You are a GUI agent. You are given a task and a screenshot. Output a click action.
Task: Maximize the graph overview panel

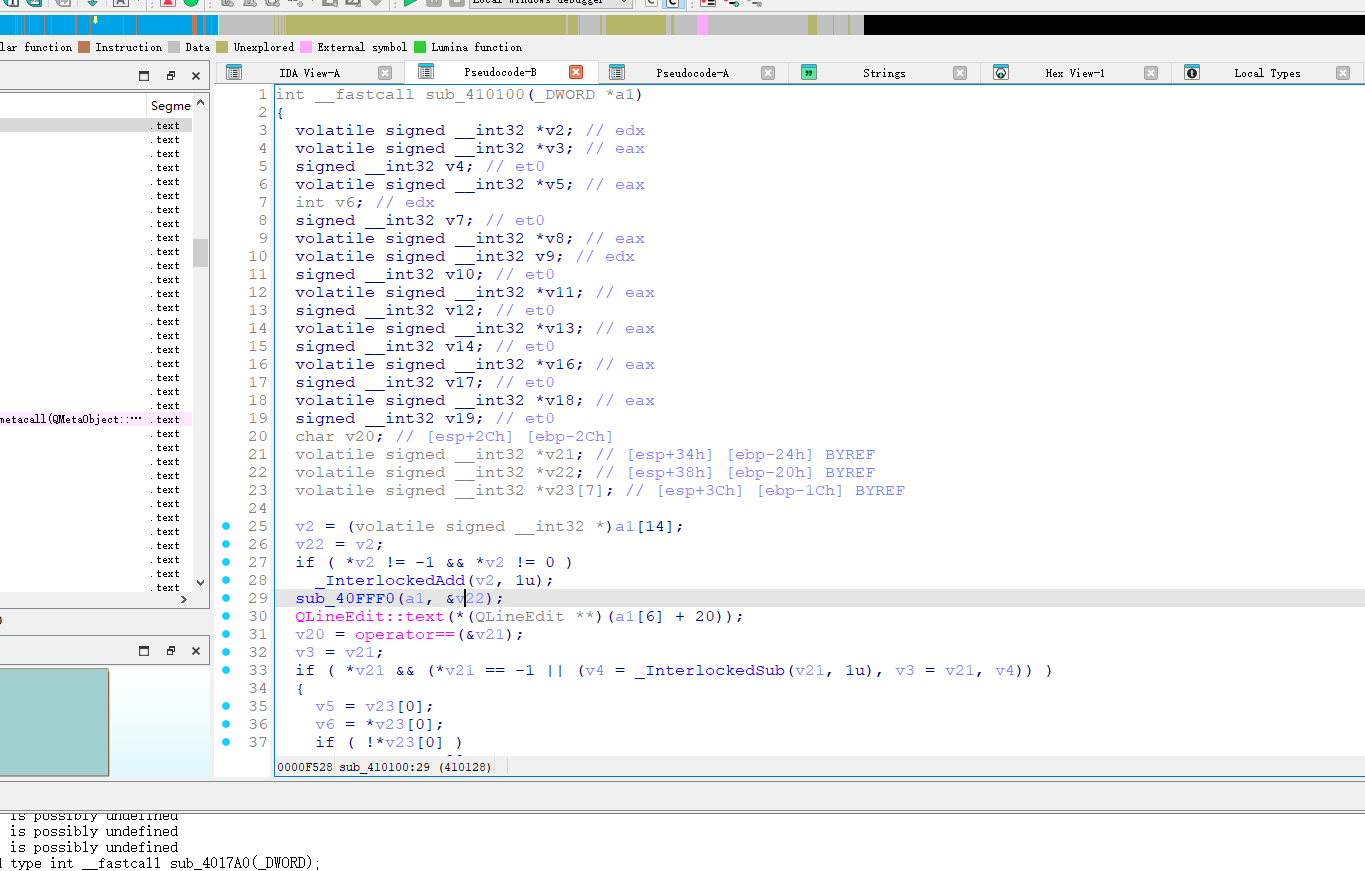[x=144, y=651]
